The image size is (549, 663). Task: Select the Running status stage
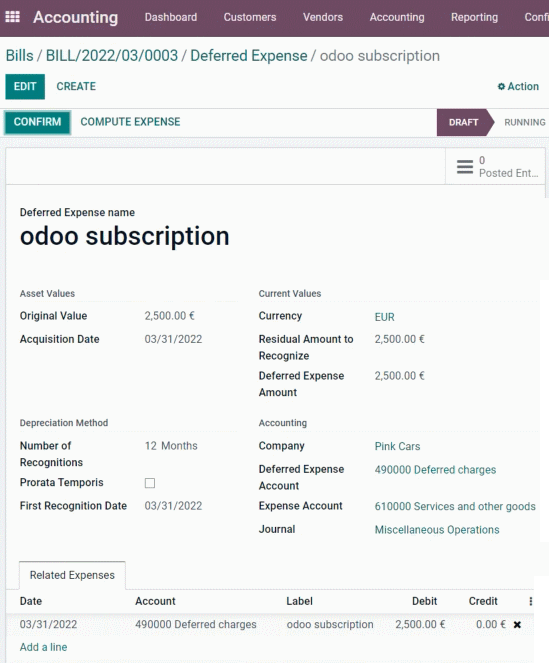pos(524,123)
